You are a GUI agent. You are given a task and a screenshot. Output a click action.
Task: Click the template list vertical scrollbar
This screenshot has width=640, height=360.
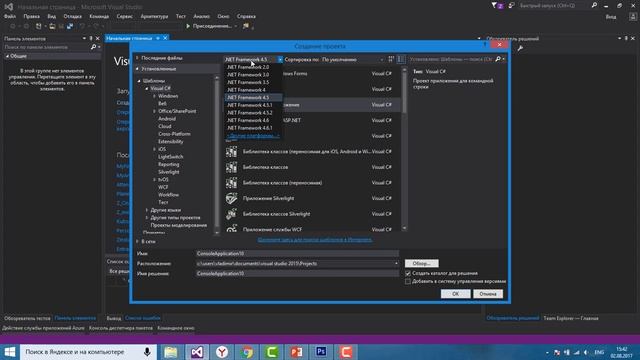pos(404,149)
